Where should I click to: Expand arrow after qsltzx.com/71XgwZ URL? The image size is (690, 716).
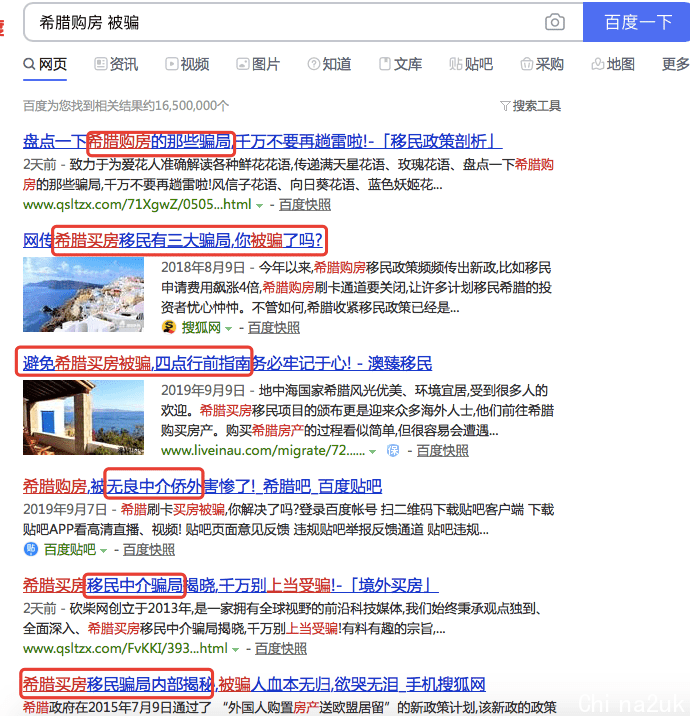[260, 205]
